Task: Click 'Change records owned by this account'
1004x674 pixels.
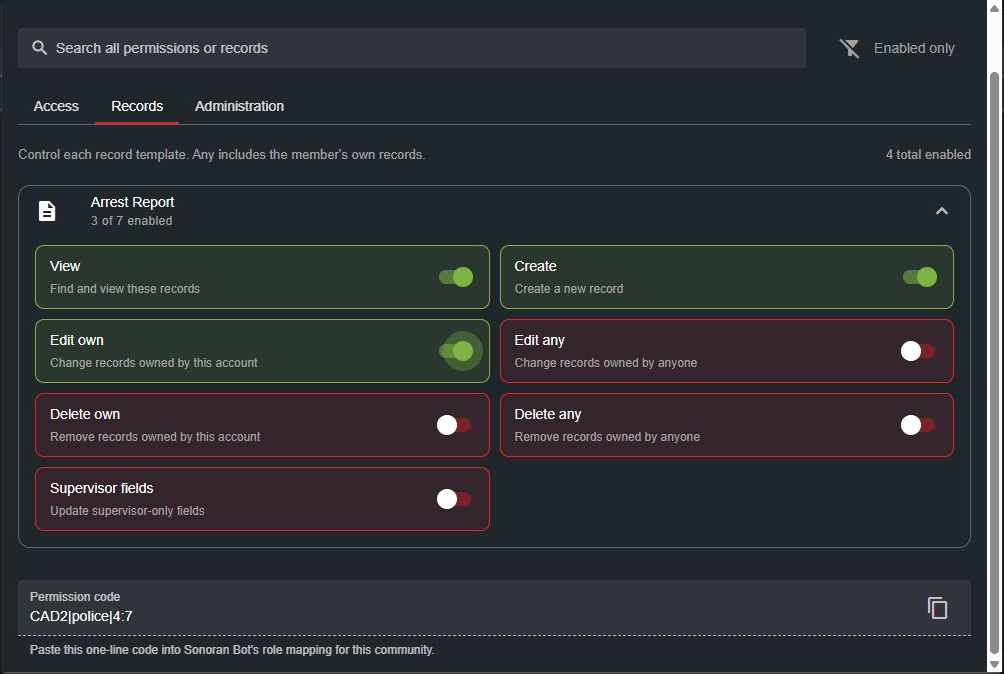Action: tap(154, 363)
